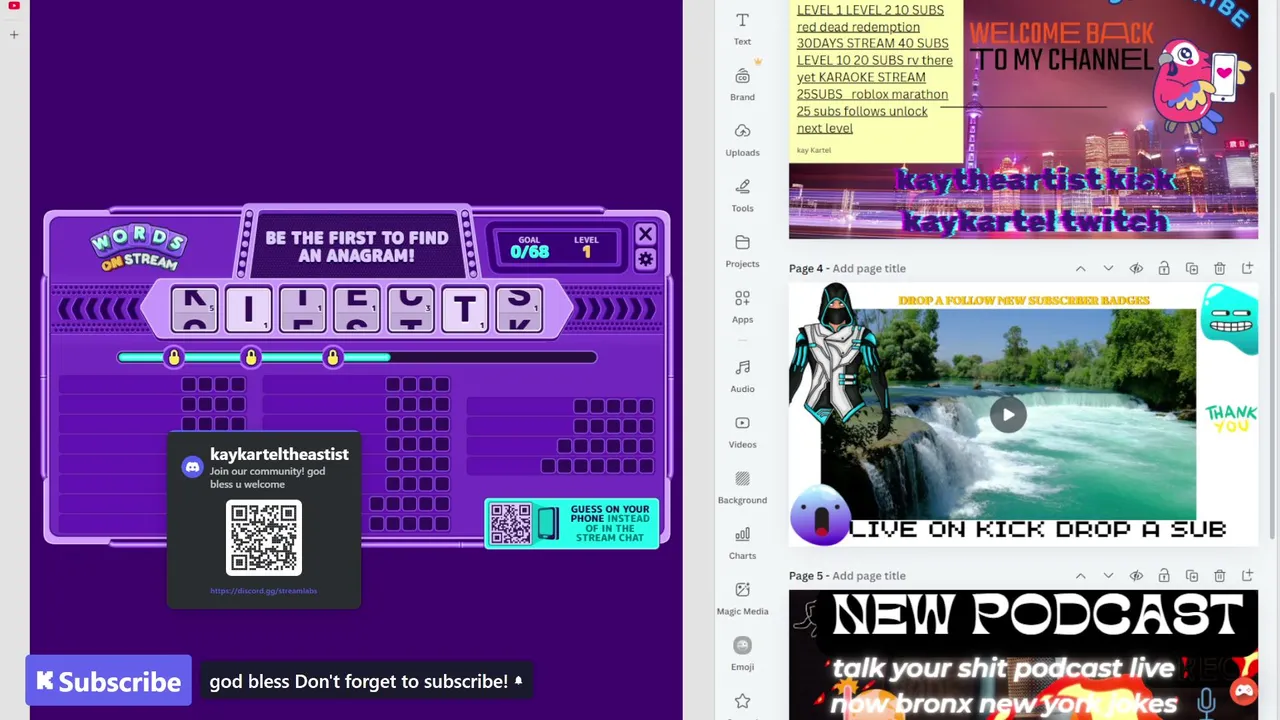Screen dimensions: 1280x720
Task: Delete Page 5 with the trash icon
Action: [x=1220, y=575]
